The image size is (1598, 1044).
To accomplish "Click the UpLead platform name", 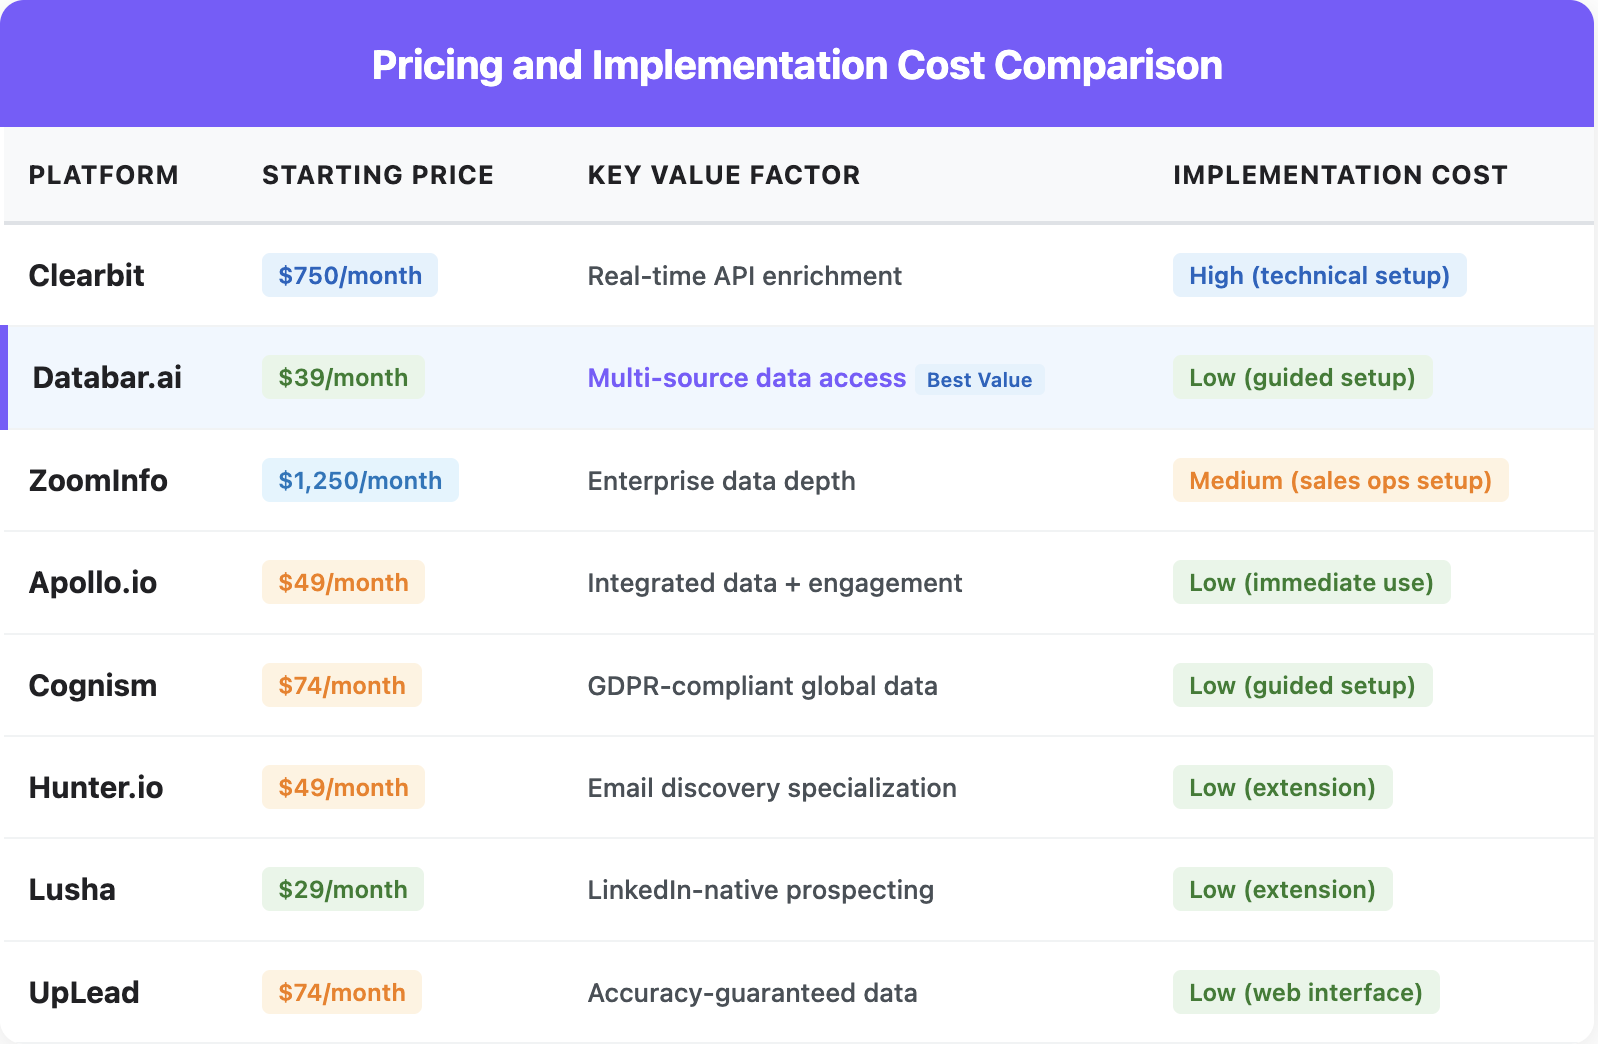I will coord(84,992).
